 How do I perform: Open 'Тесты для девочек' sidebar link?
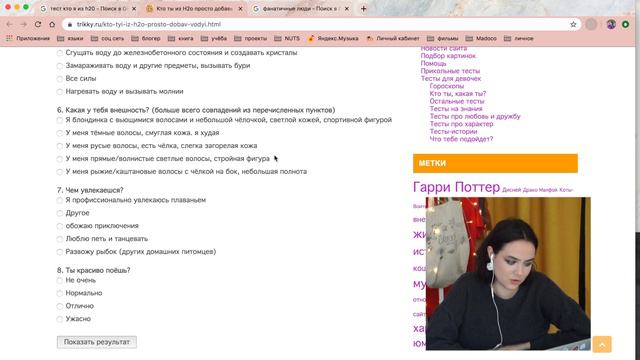451,78
